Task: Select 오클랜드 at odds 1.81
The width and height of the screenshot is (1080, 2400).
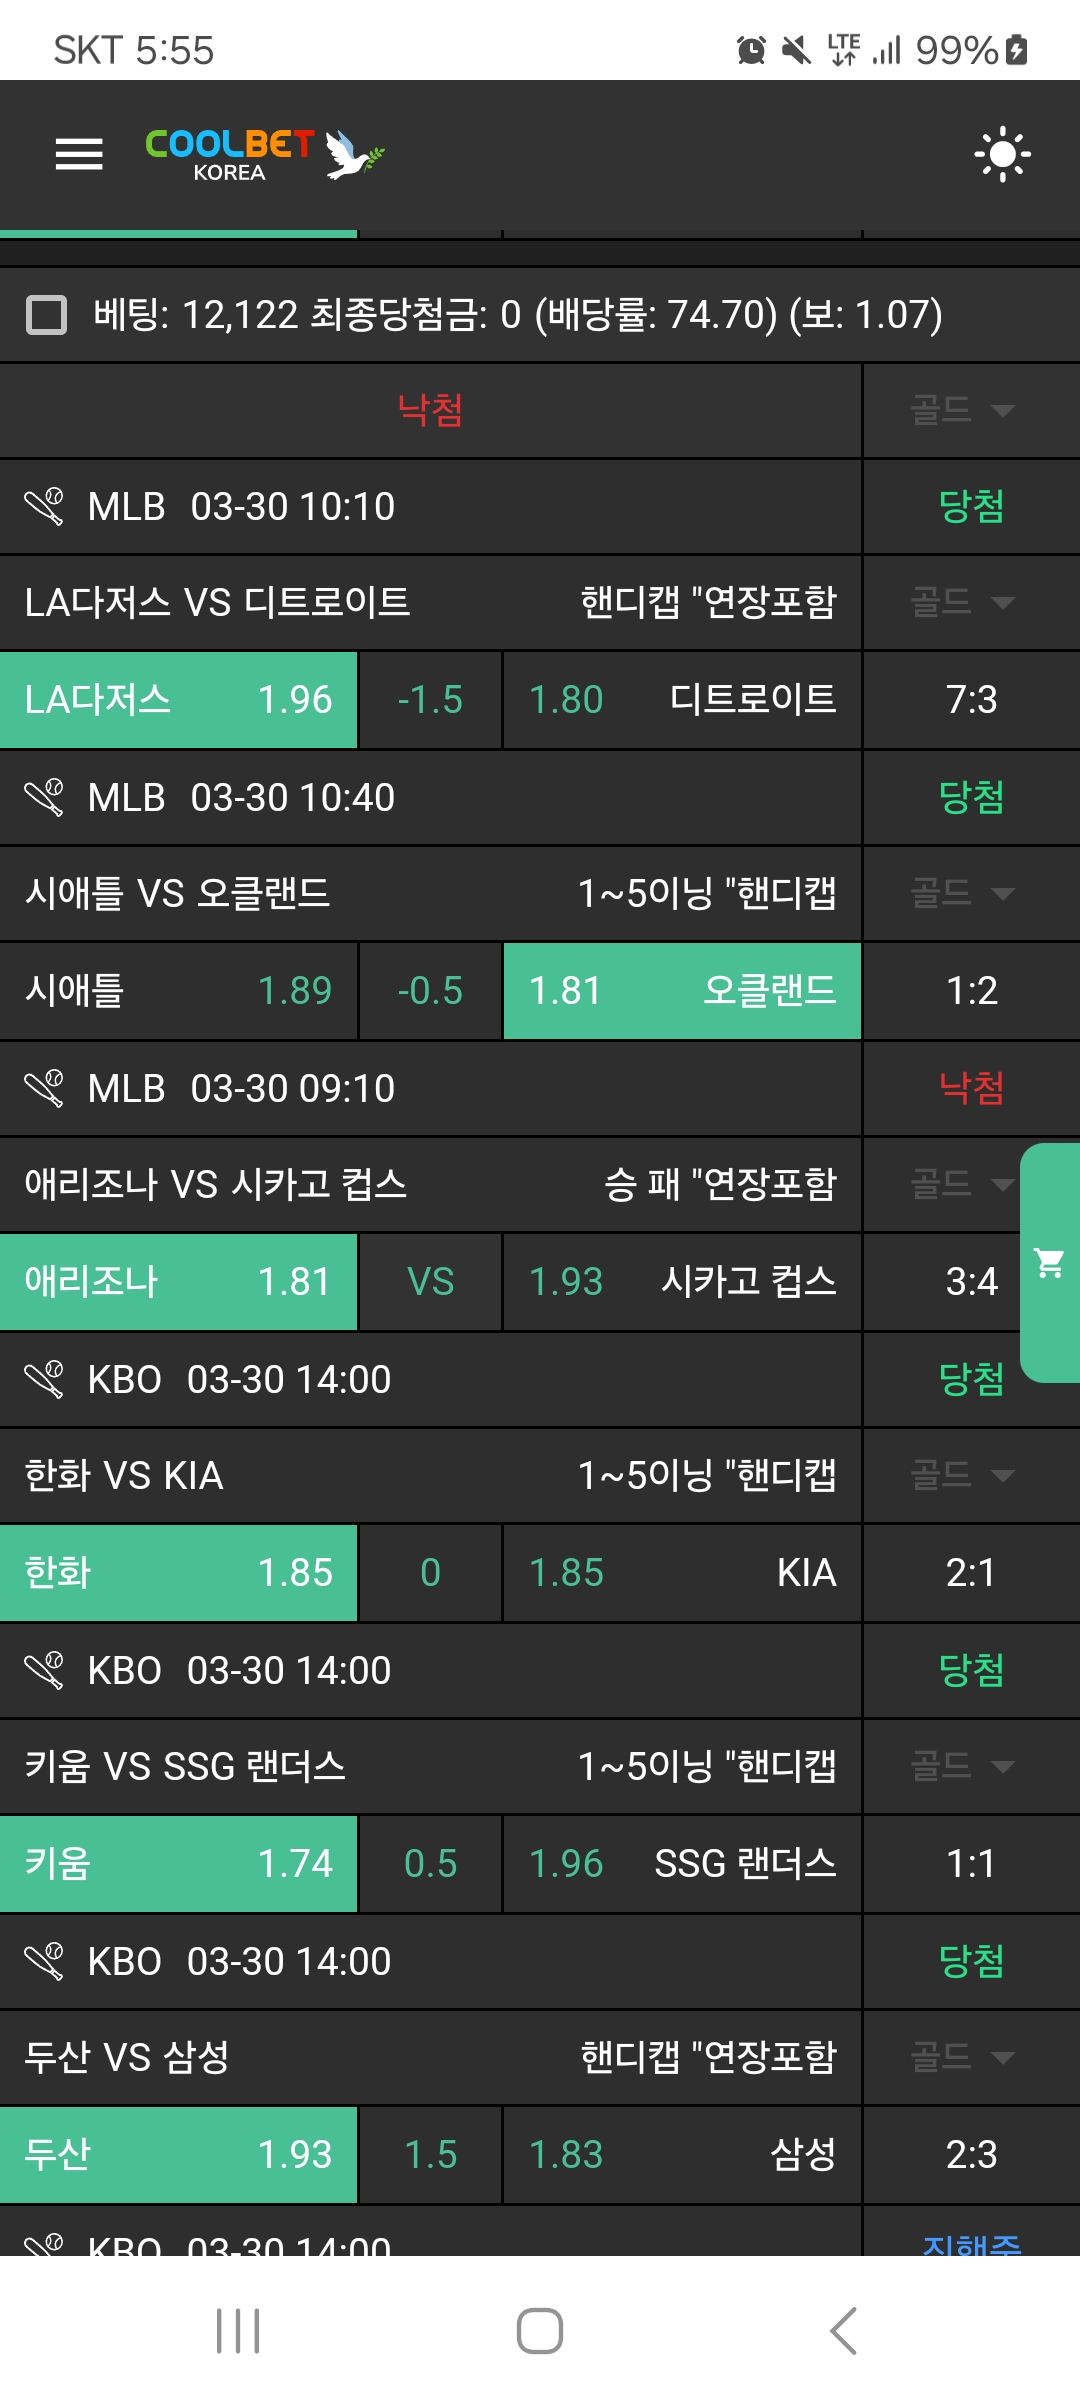Action: click(x=682, y=991)
